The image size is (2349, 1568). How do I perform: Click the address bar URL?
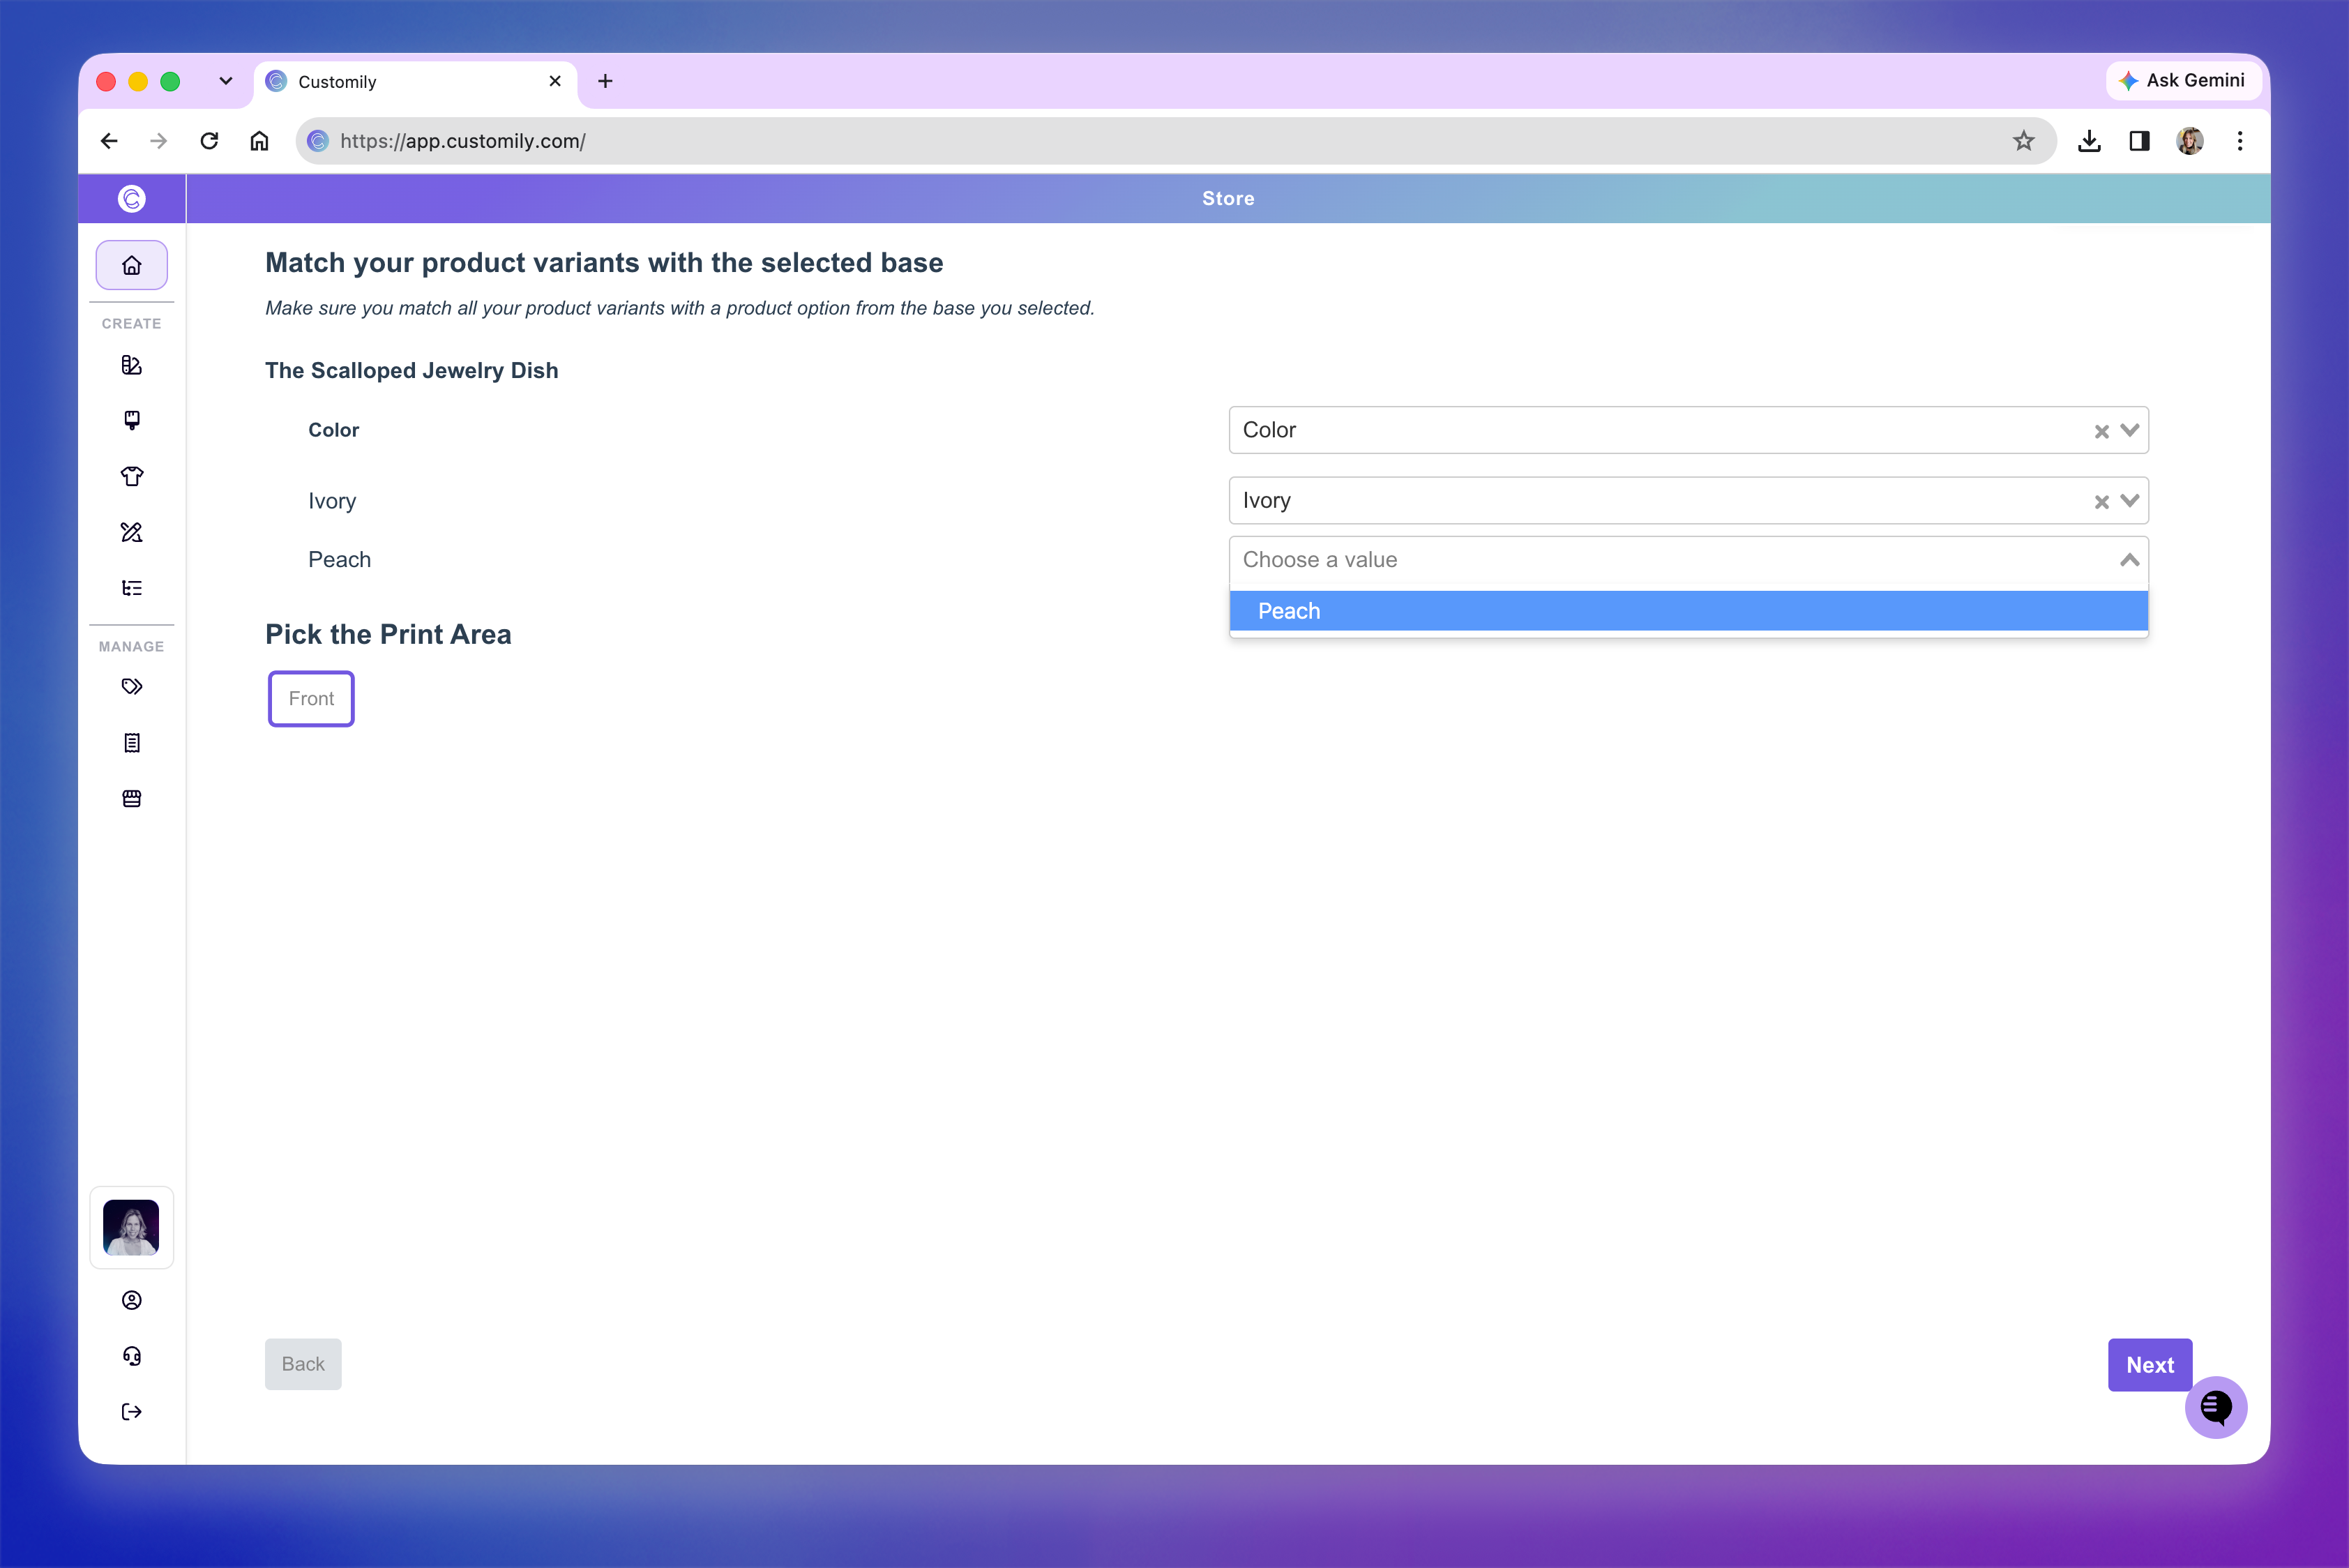[x=463, y=141]
